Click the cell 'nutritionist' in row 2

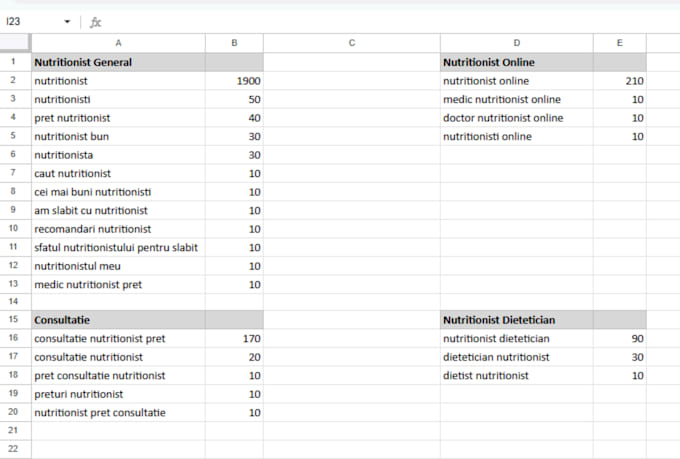(118, 81)
